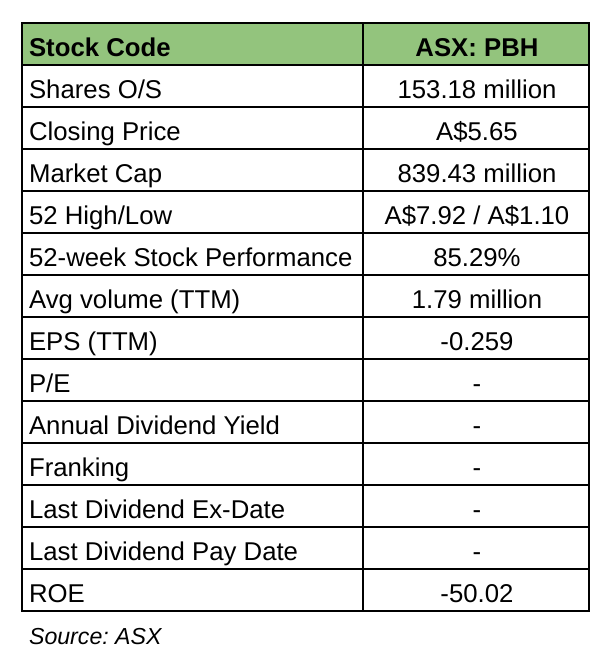Select the Market Cap label cell

tap(96, 173)
